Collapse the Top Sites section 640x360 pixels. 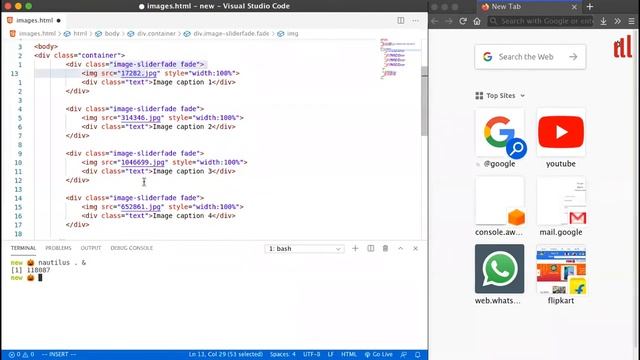coord(500,96)
